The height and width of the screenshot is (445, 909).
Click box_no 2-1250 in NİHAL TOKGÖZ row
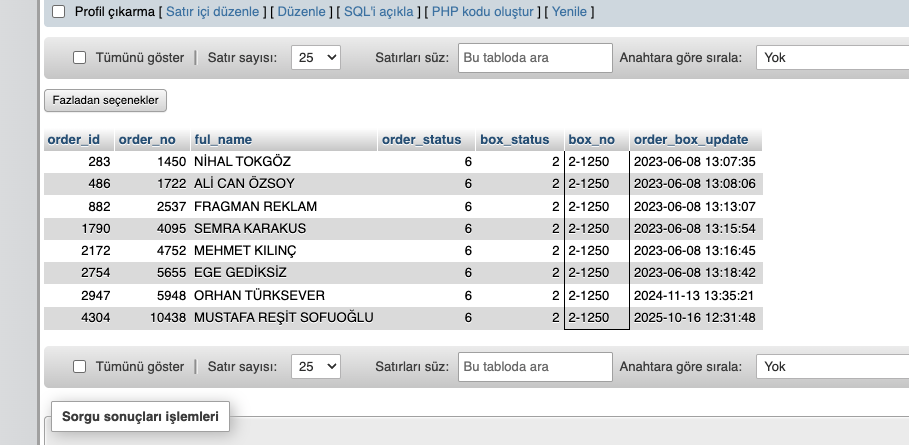coord(589,162)
